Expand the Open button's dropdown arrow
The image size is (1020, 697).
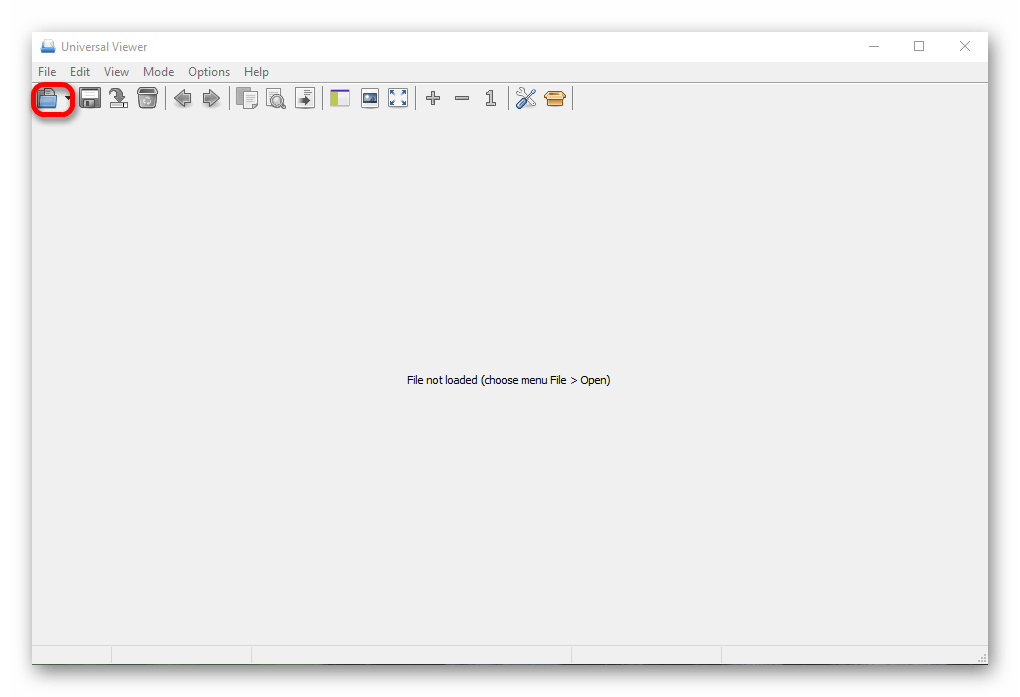pyautogui.click(x=67, y=99)
